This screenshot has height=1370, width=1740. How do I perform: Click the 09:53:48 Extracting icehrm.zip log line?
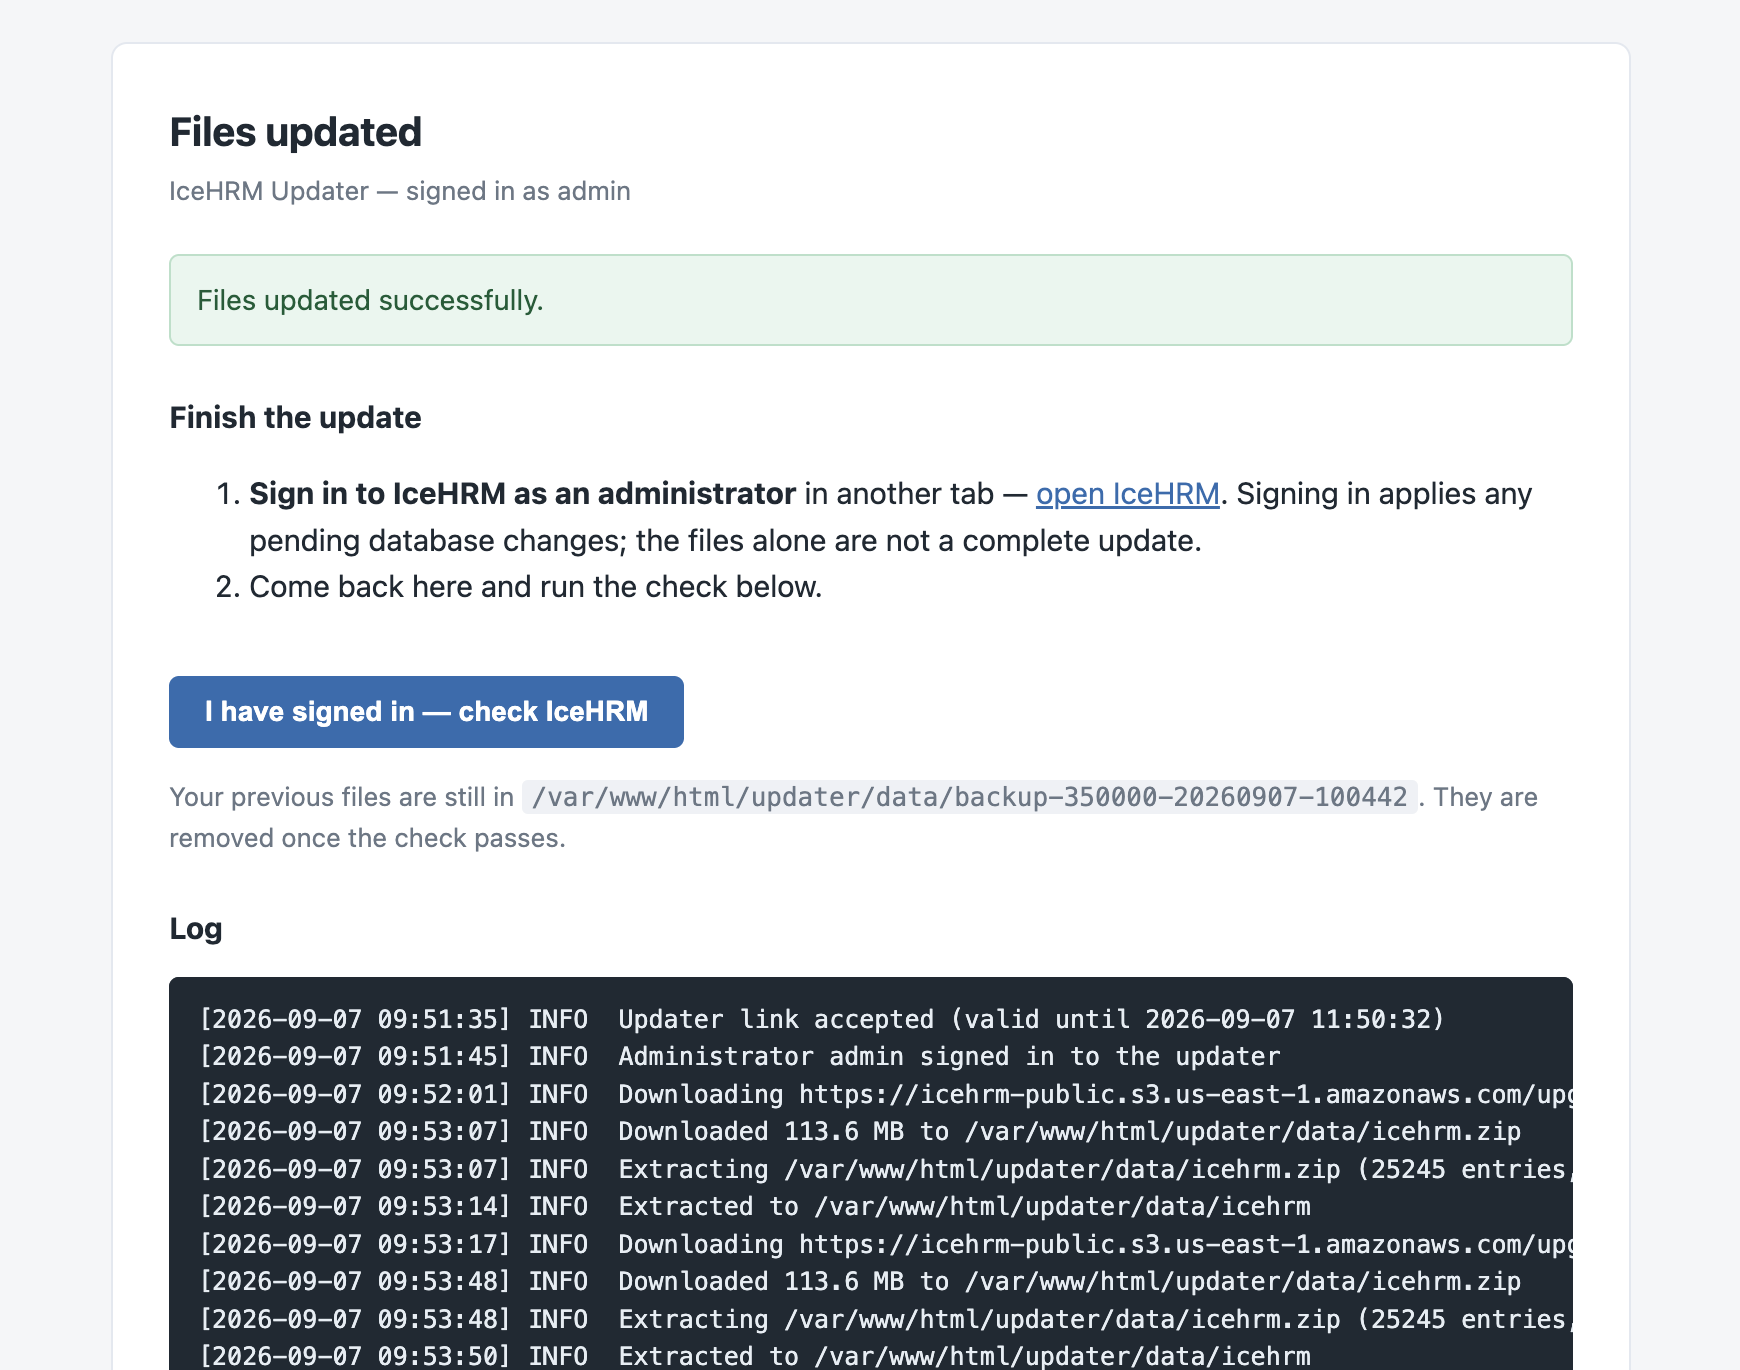886,1319
